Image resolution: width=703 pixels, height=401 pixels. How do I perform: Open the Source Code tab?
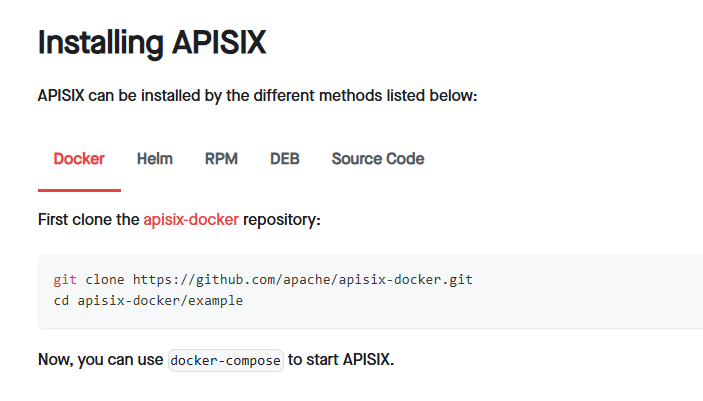point(378,159)
